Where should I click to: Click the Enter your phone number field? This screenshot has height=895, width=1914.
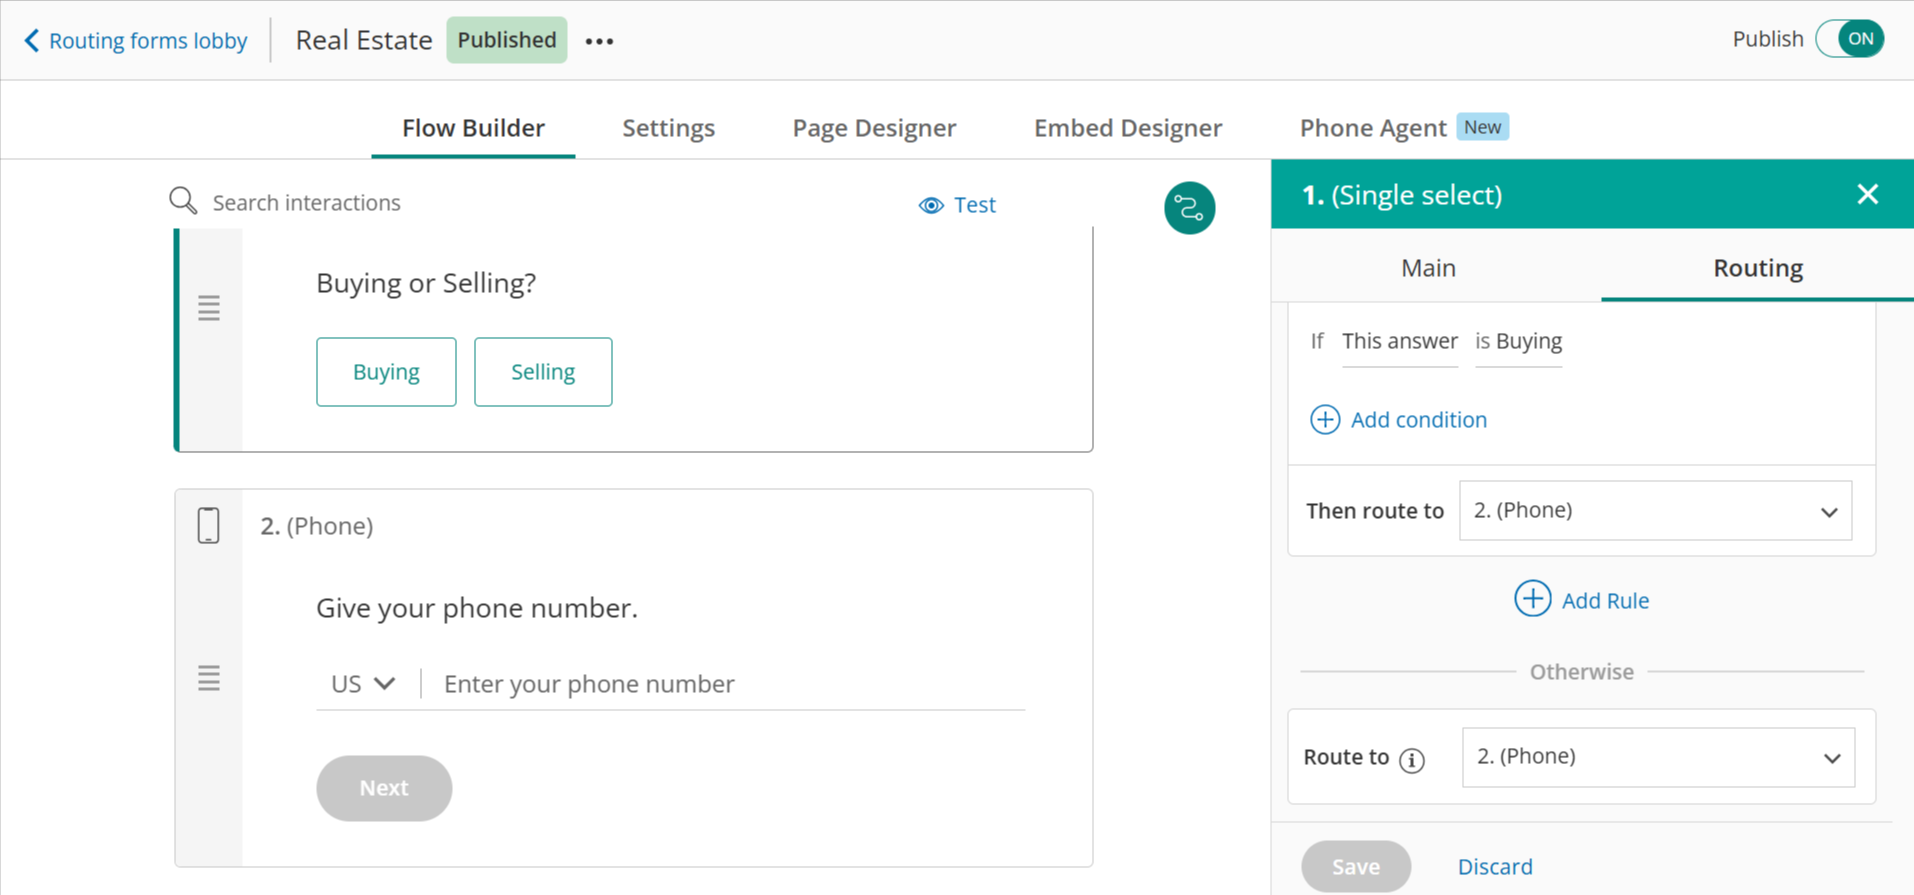(733, 684)
